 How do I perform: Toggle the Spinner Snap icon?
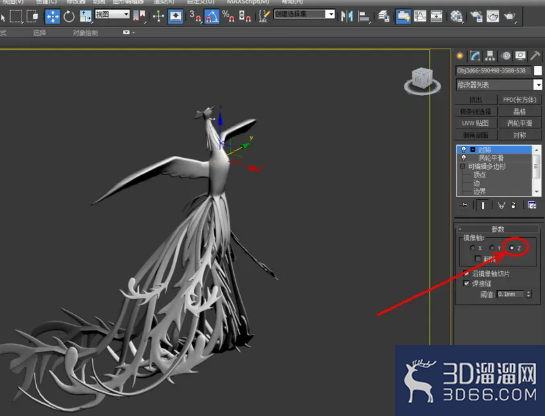tap(245, 16)
